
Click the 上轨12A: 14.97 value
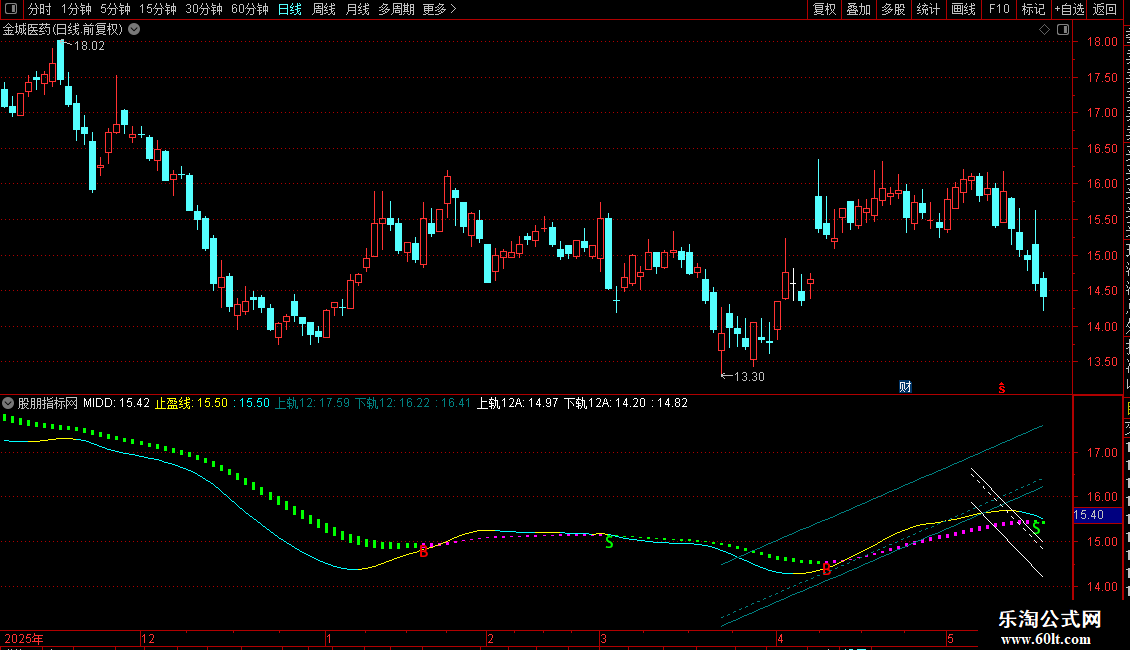pos(517,404)
